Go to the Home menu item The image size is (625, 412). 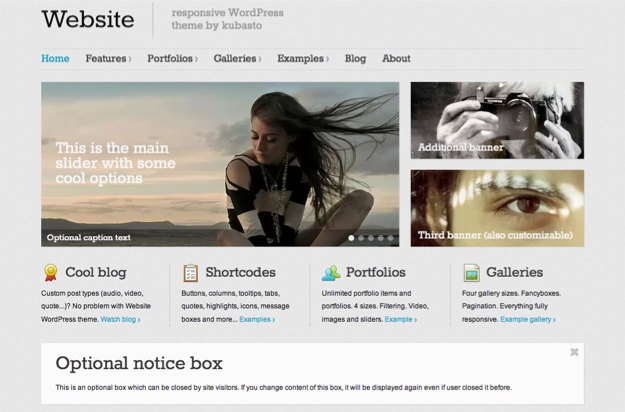[x=55, y=59]
